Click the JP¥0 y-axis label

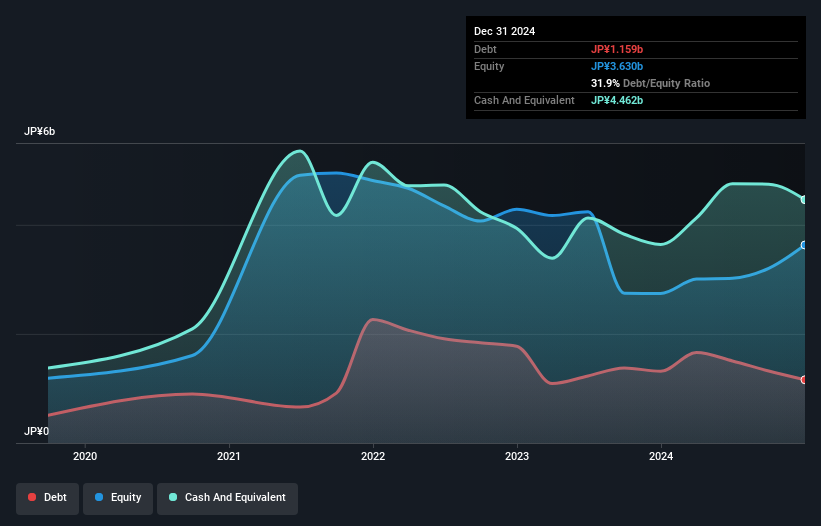pos(36,431)
